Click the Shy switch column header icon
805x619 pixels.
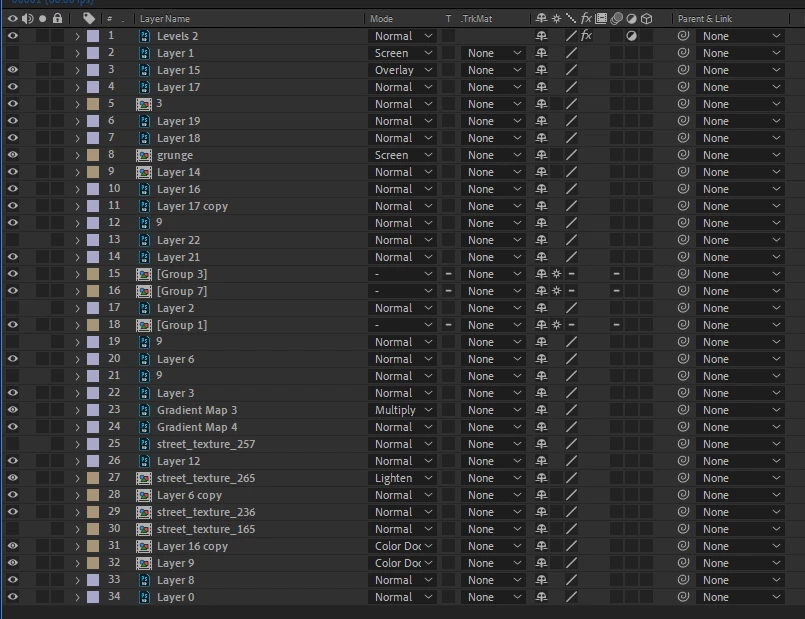(541, 19)
